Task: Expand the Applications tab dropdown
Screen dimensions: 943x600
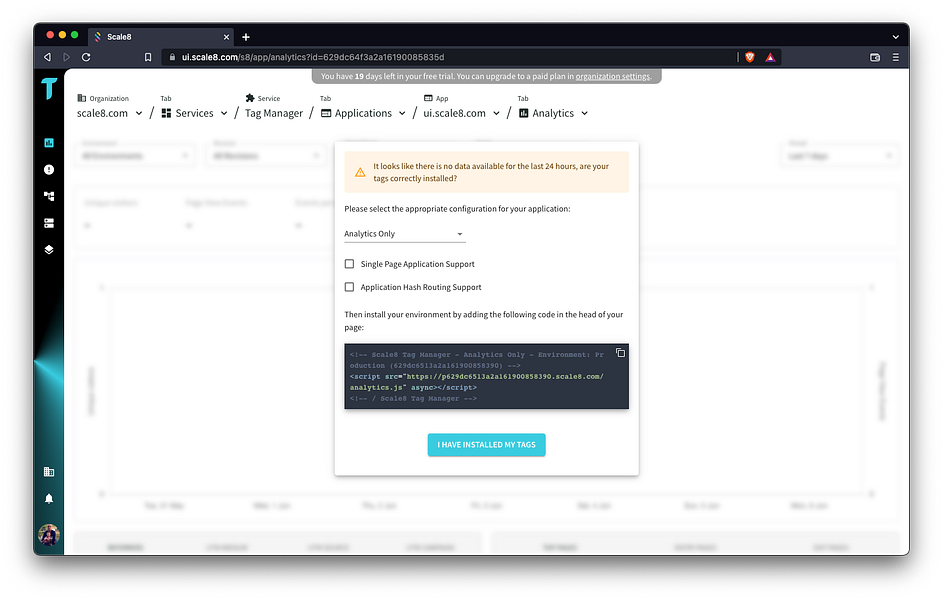Action: click(x=402, y=113)
